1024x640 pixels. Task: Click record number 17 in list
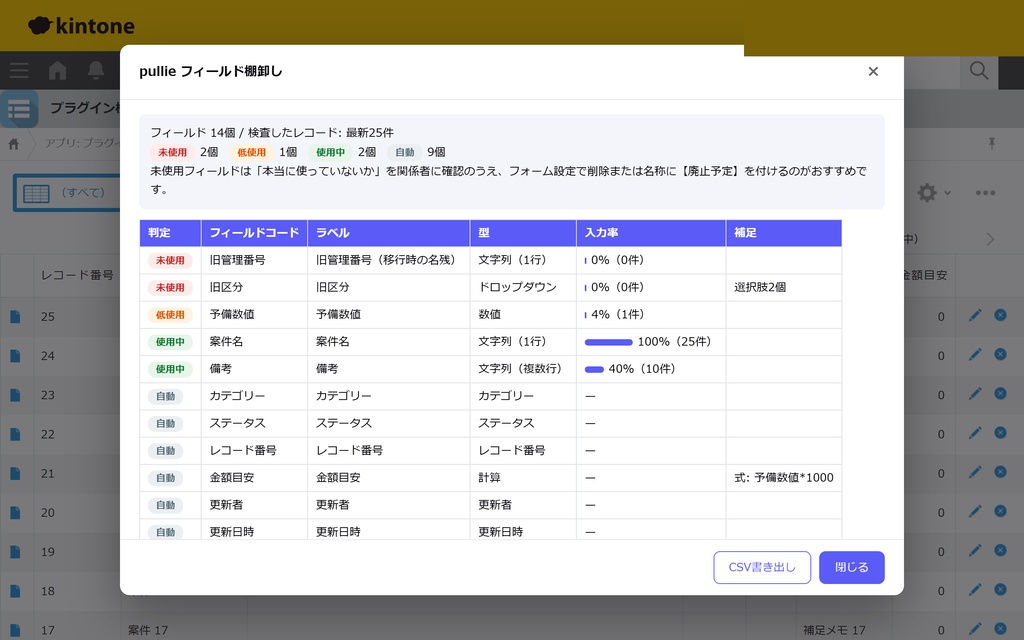point(48,631)
